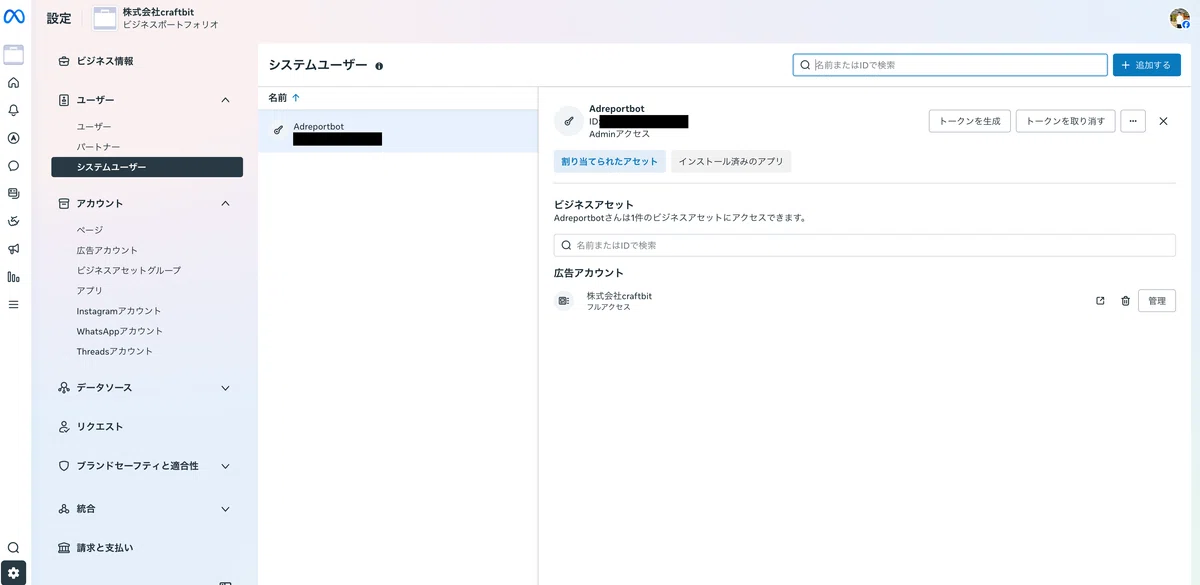Image resolution: width=1200 pixels, height=585 pixels.
Task: Click the 追加する button
Action: 1146,65
